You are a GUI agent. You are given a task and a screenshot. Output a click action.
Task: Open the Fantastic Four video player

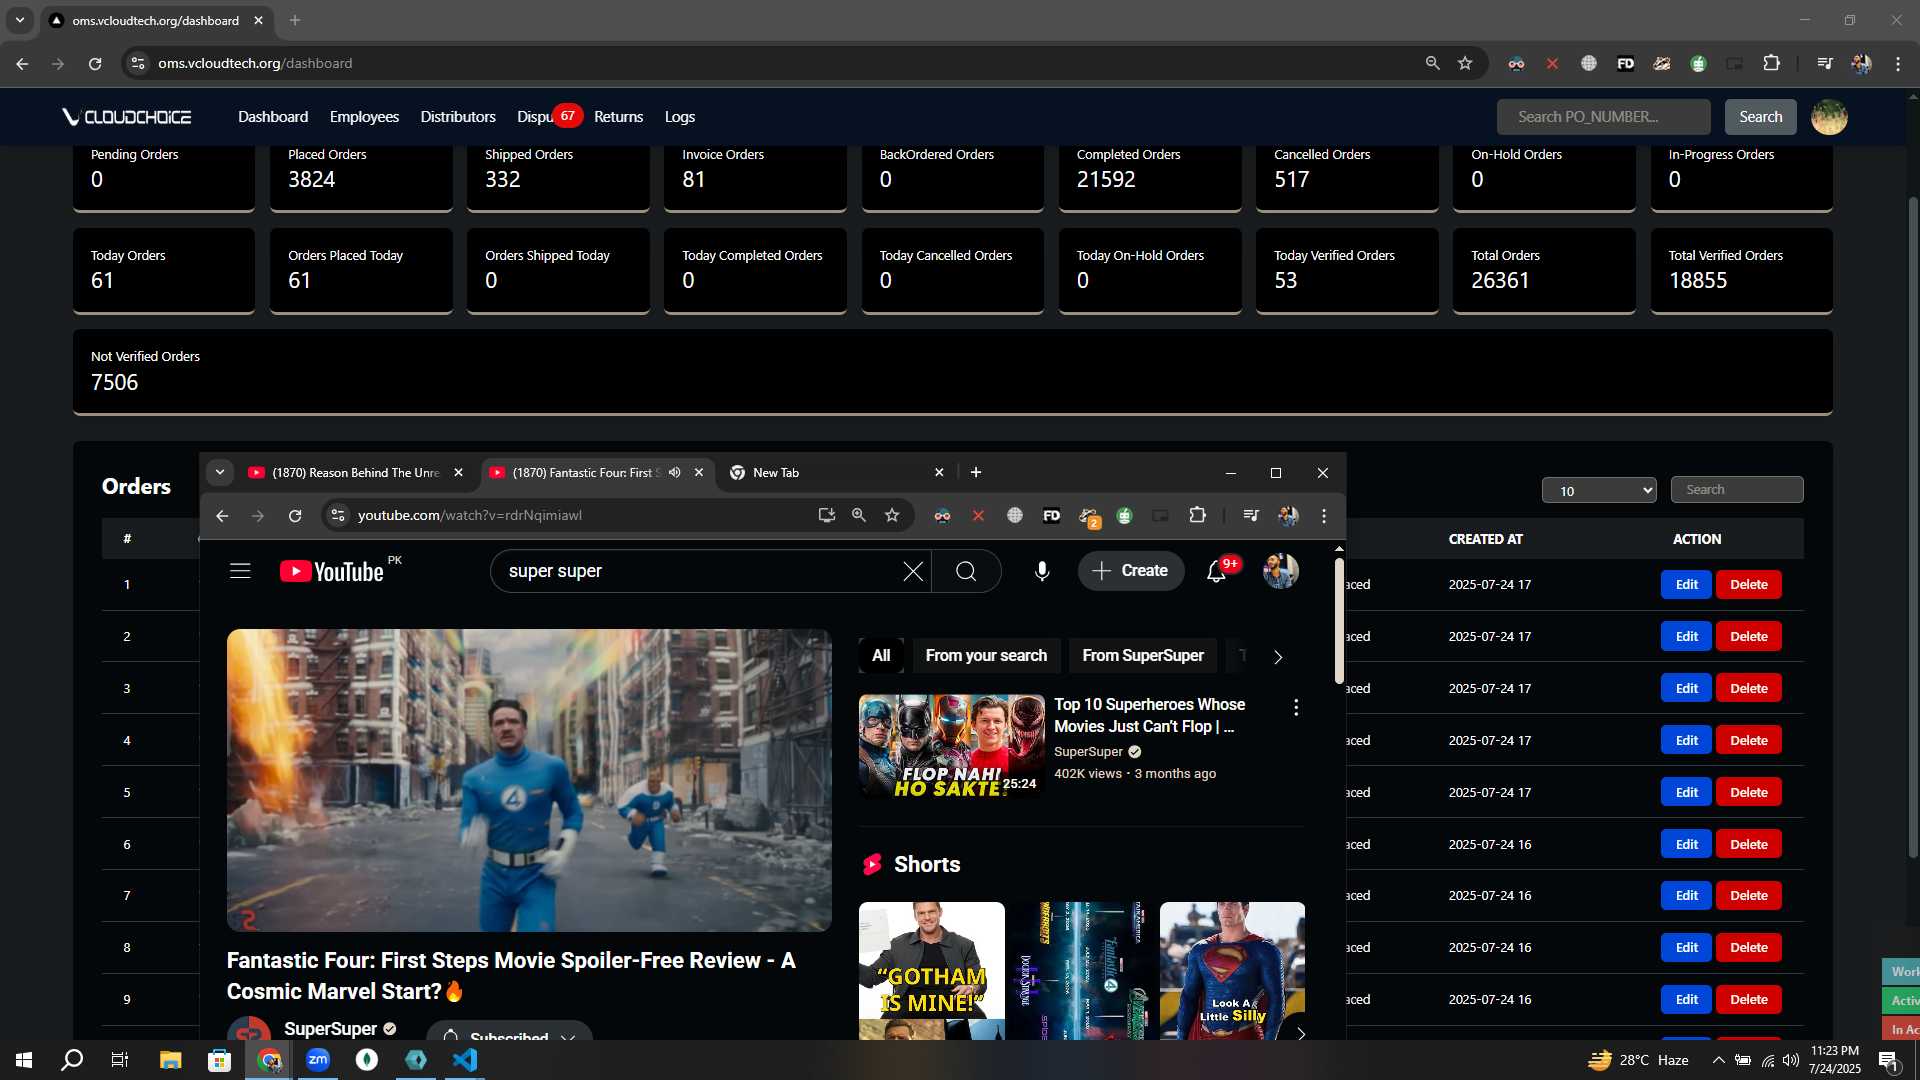(529, 780)
